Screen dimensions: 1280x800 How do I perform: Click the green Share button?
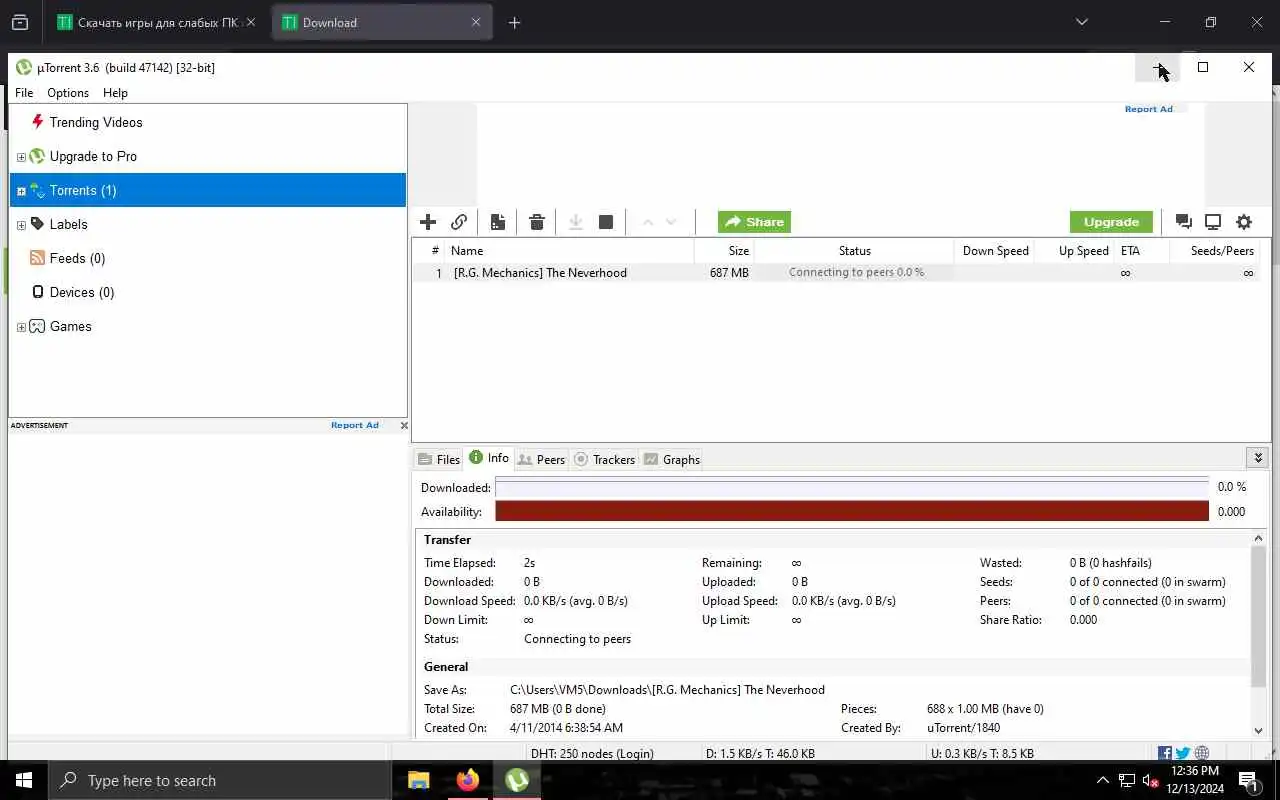(754, 222)
